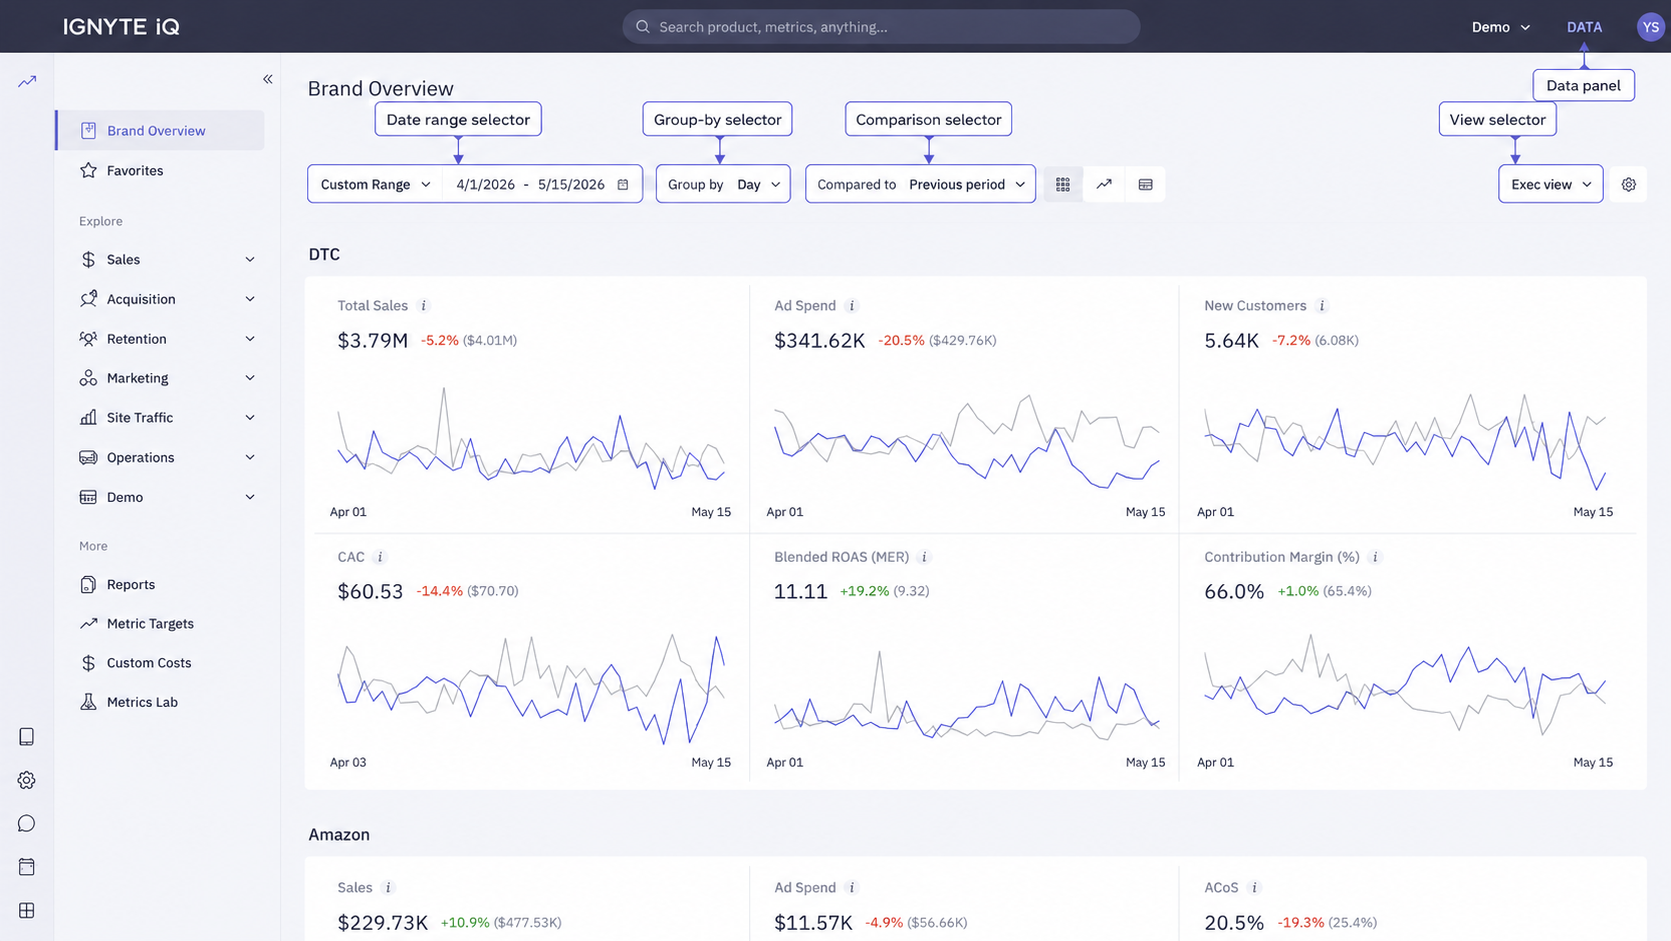Click the Sales dollar icon in the sidebar
The width and height of the screenshot is (1671, 941).
click(x=88, y=259)
